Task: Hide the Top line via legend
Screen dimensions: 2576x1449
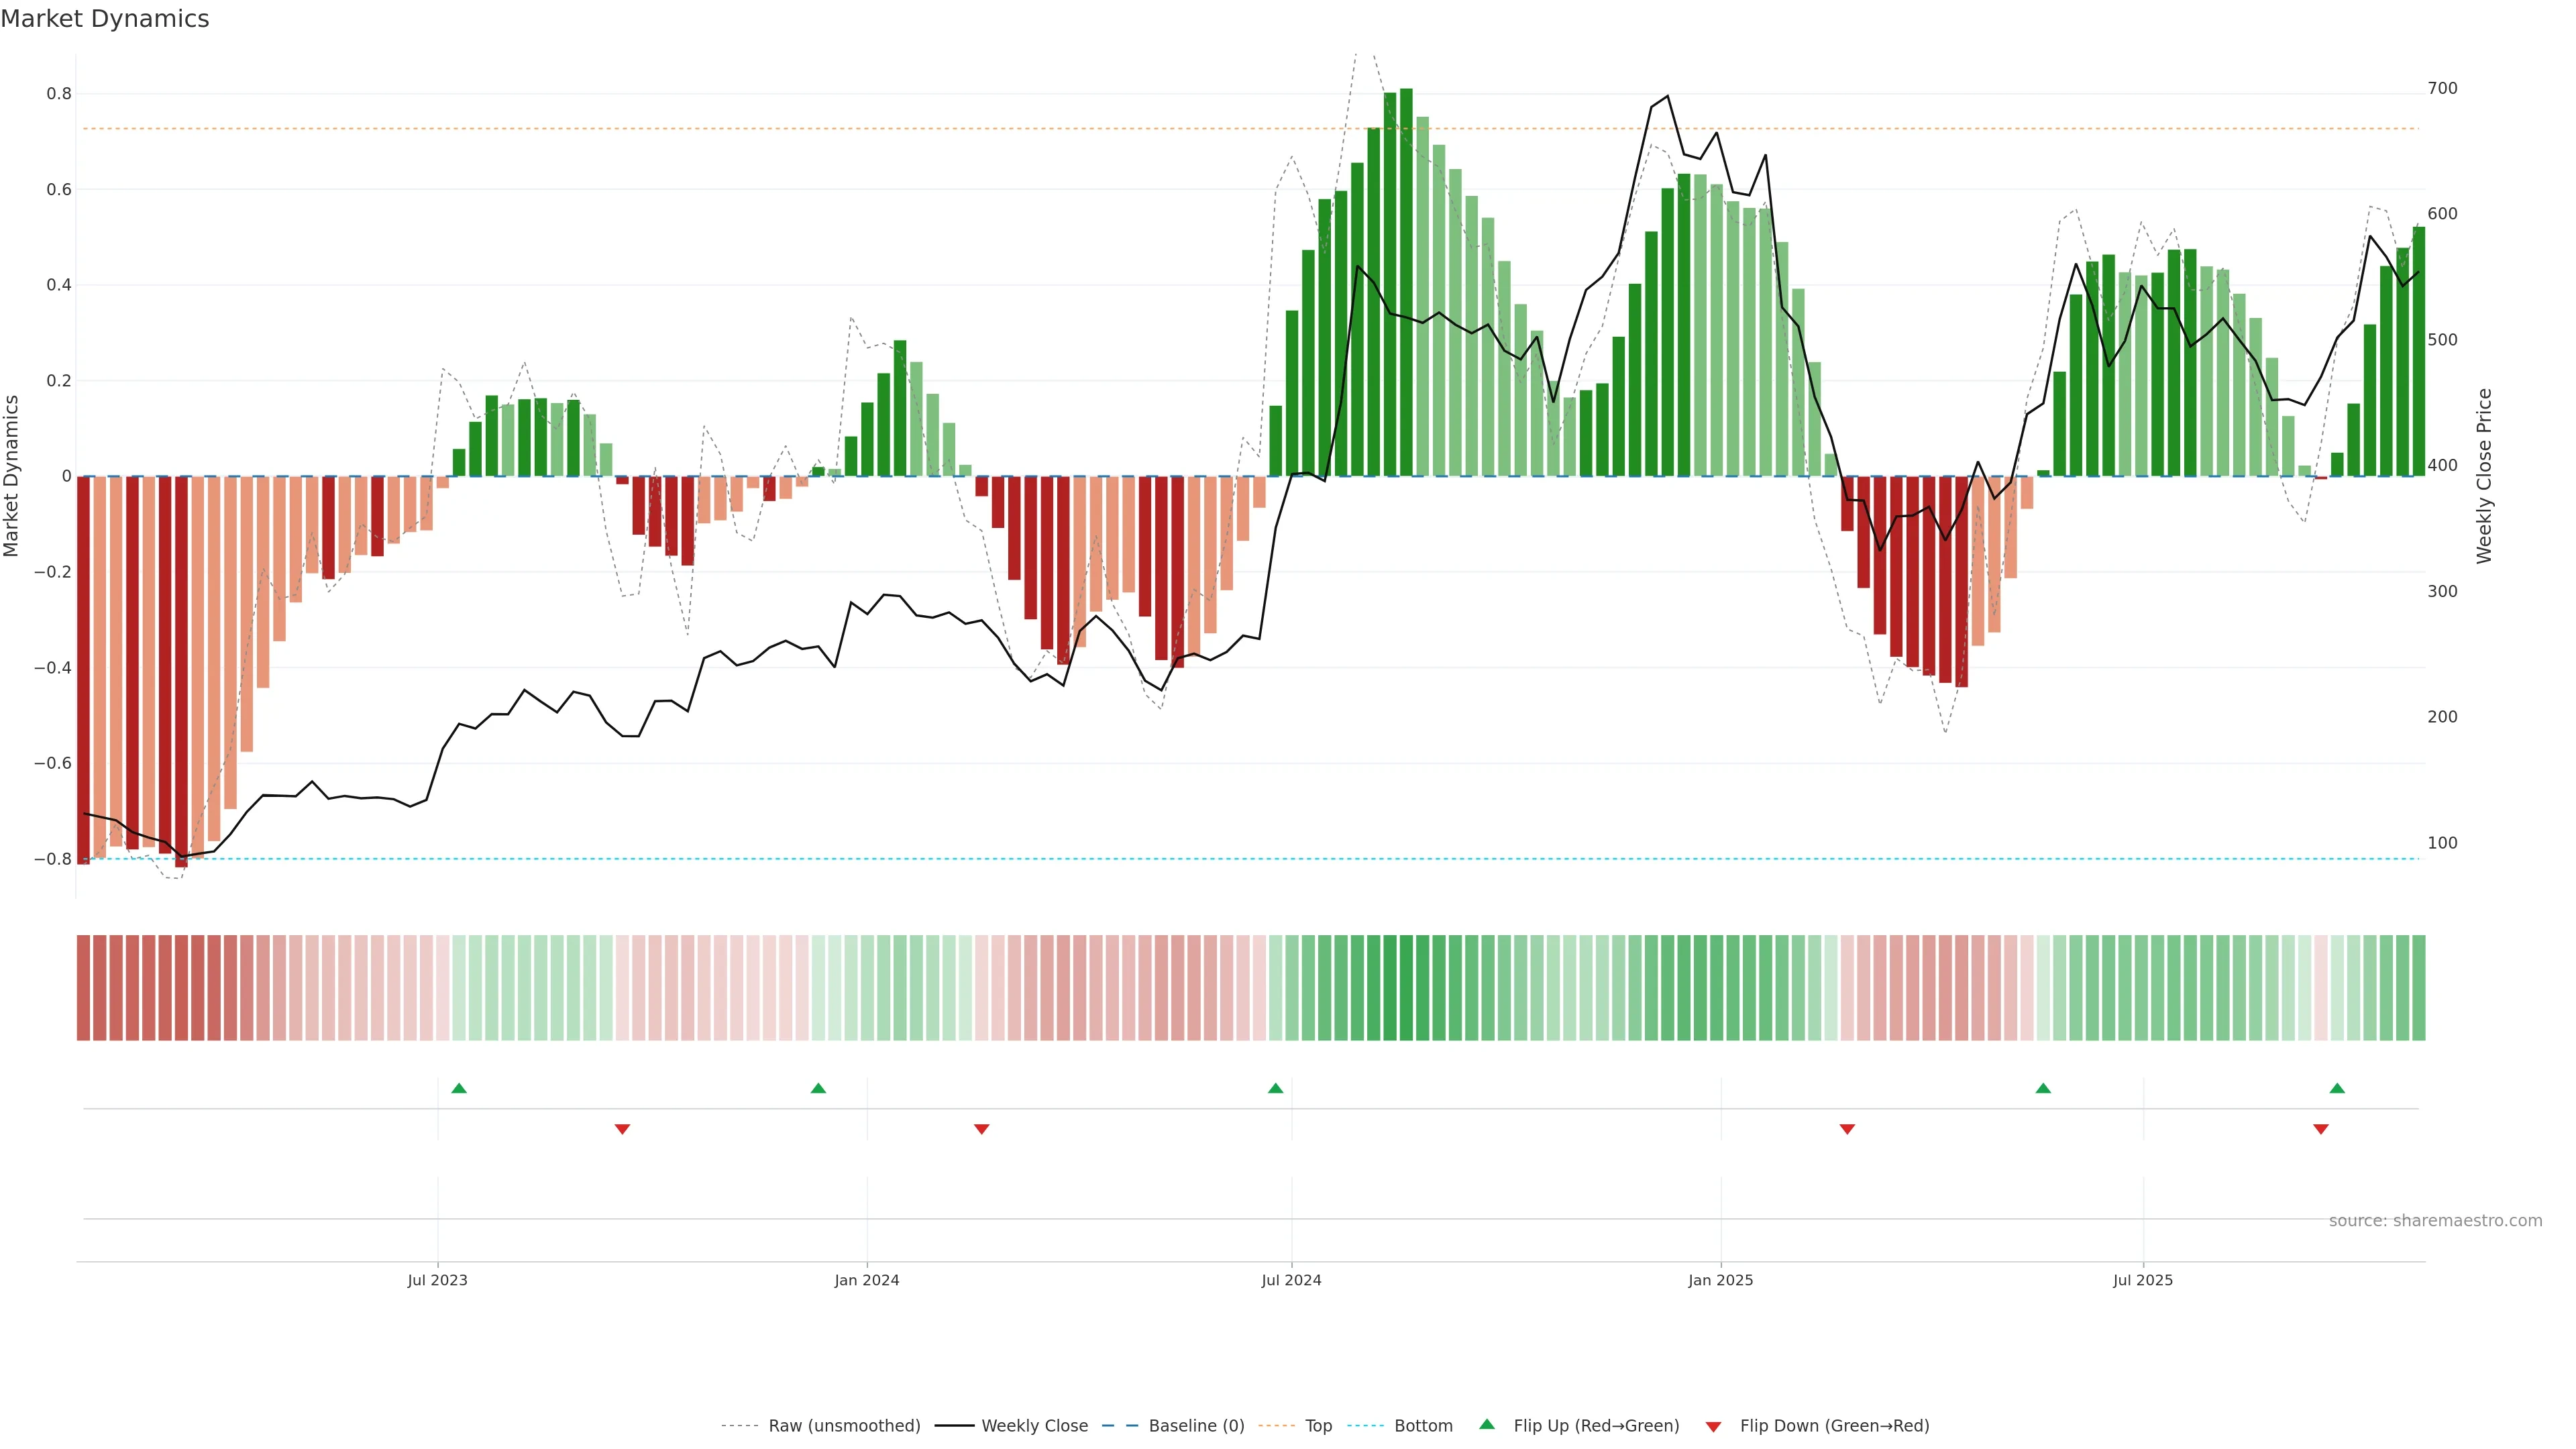Action: click(1318, 1426)
